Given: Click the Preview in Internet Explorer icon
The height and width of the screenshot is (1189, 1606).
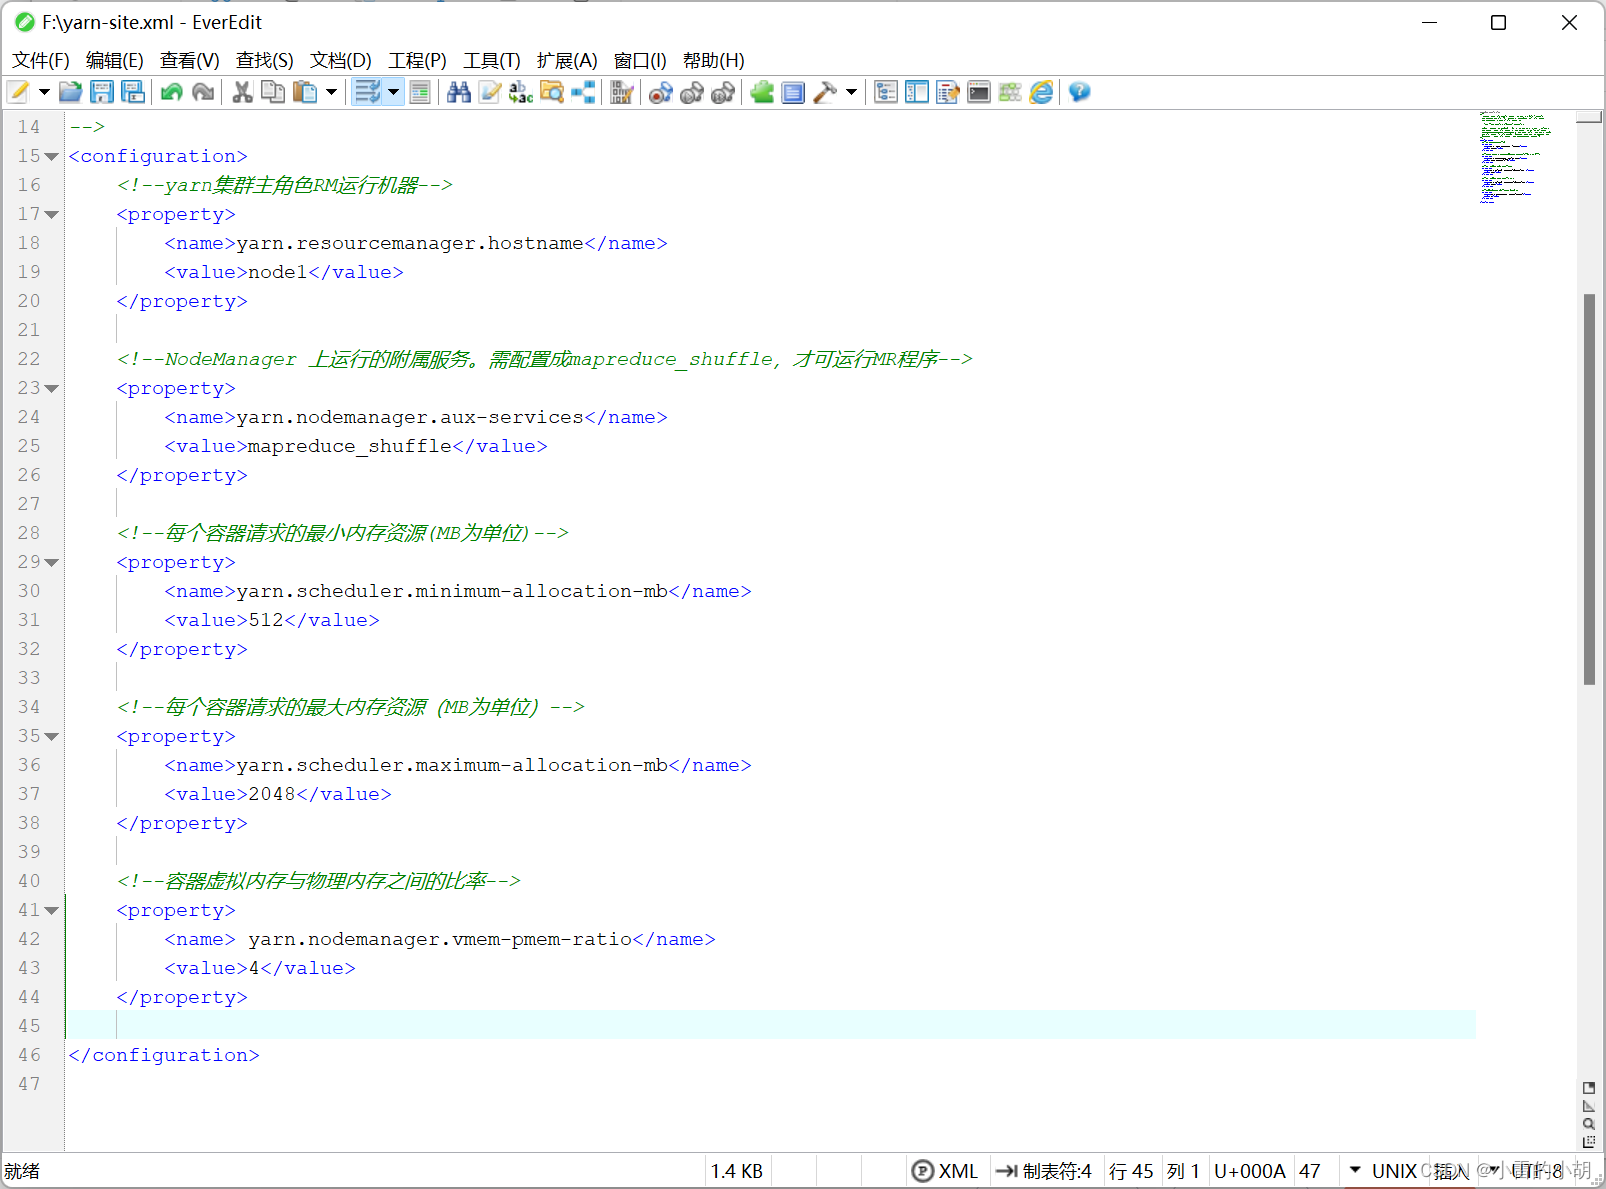Looking at the screenshot, I should coord(1041,92).
